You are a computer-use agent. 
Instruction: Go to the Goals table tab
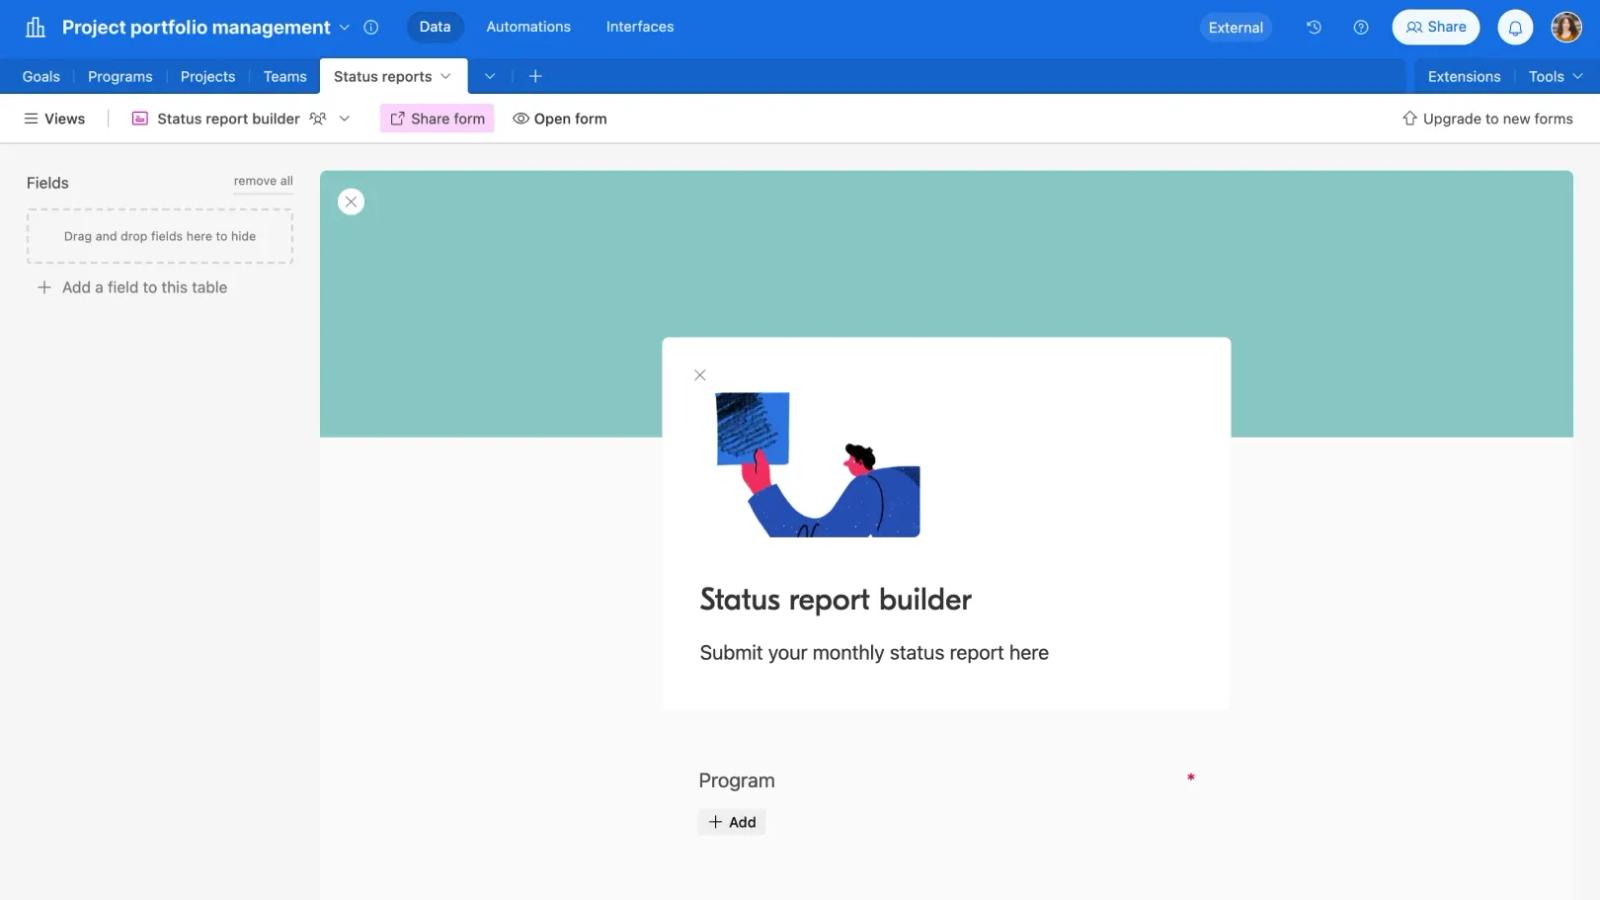(x=41, y=76)
